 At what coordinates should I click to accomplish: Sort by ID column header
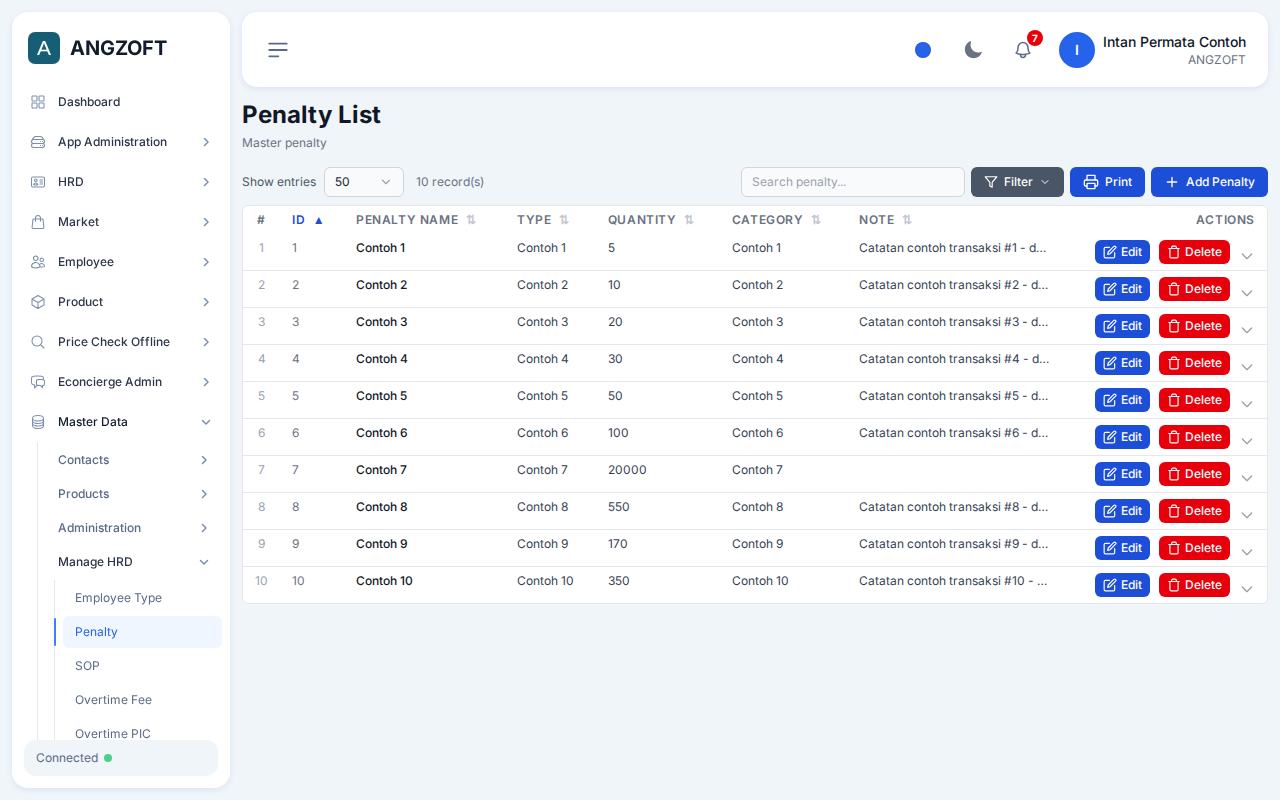click(308, 220)
